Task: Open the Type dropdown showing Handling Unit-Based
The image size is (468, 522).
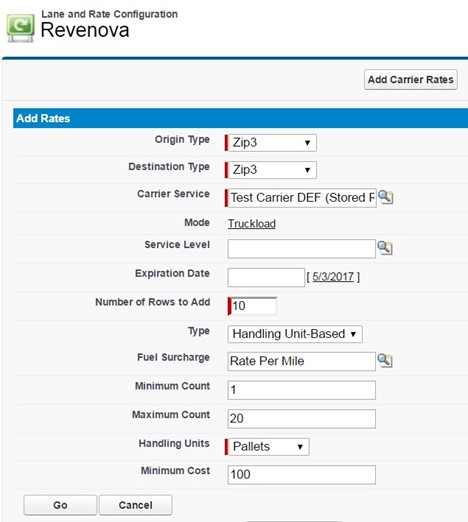Action: tap(295, 334)
